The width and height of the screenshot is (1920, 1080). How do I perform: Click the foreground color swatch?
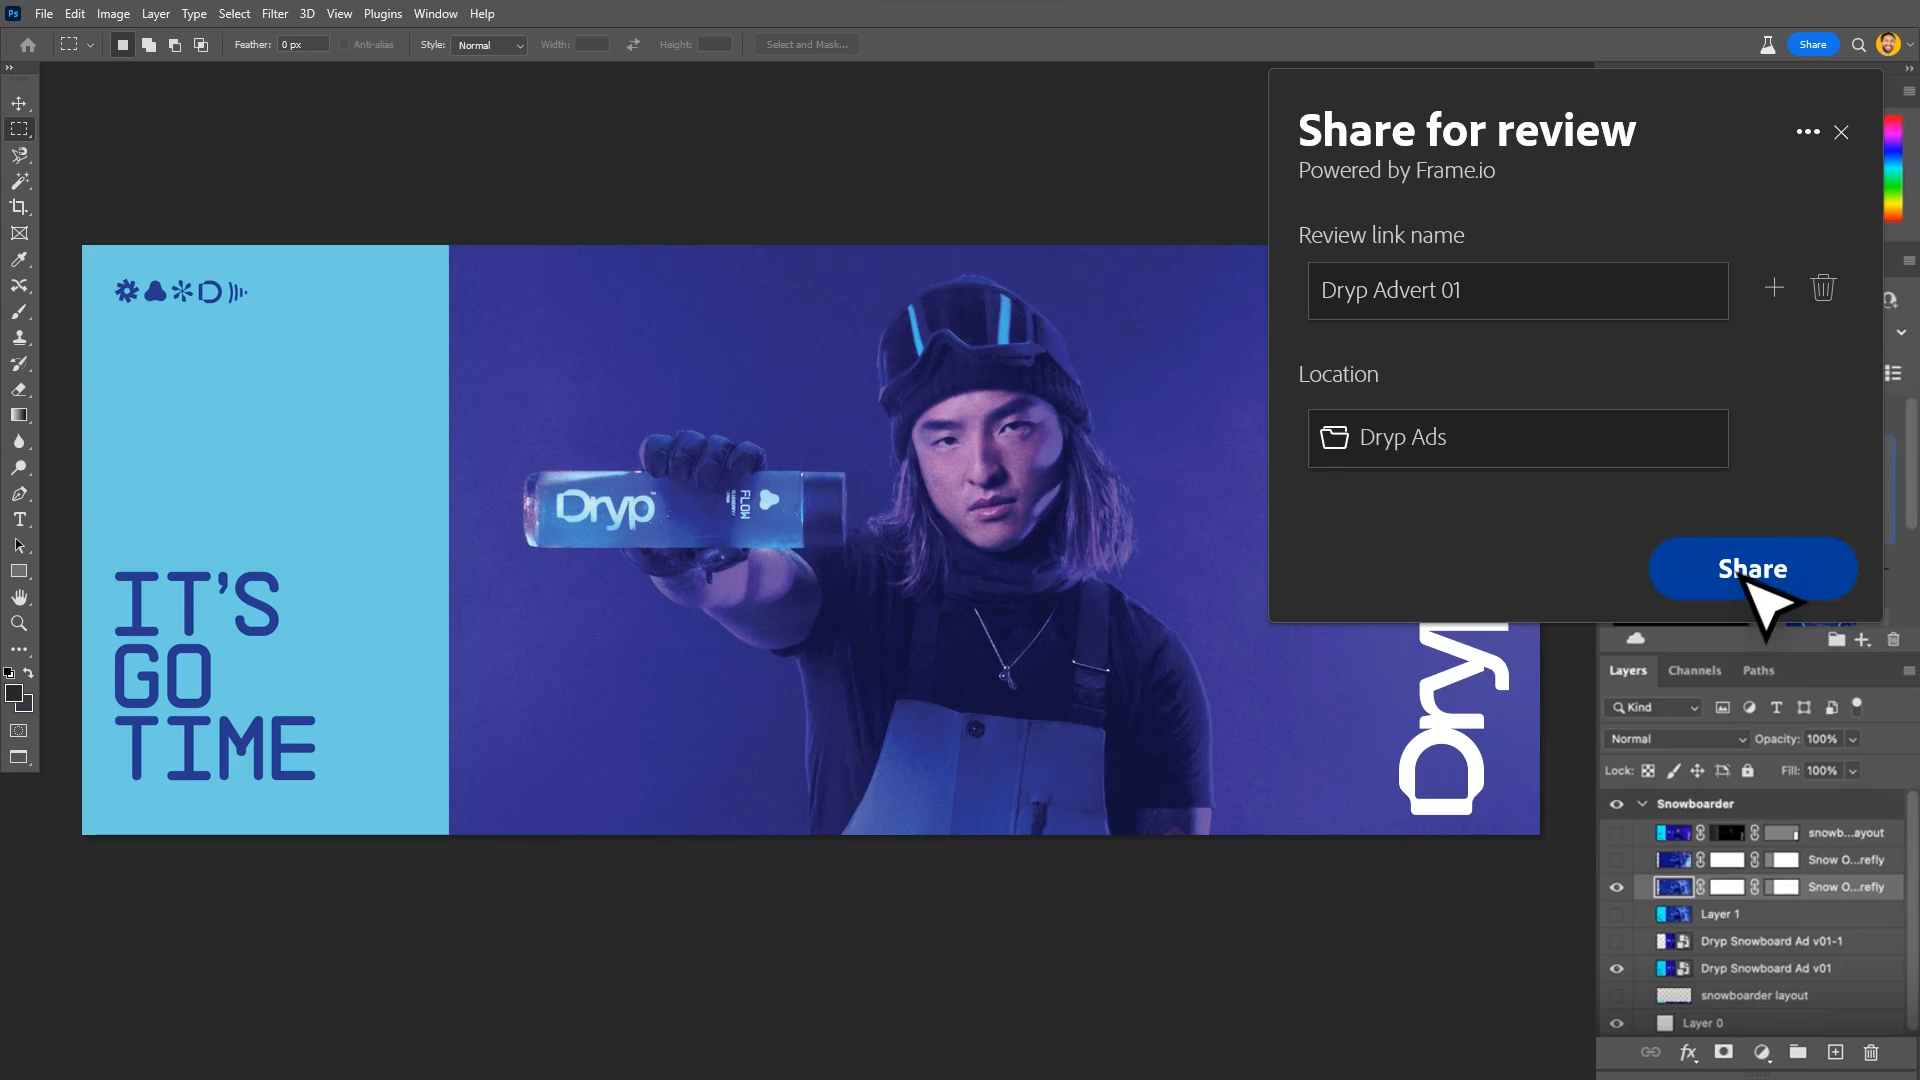(x=14, y=694)
